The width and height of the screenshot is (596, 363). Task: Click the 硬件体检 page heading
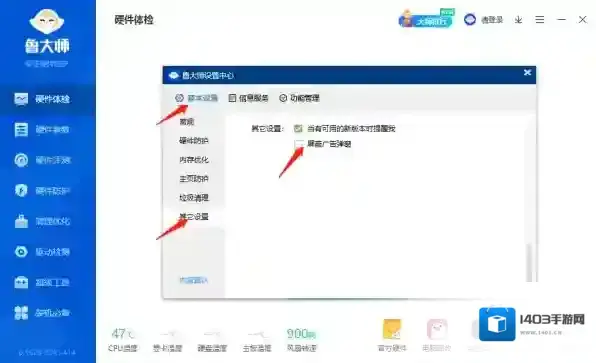click(x=134, y=19)
